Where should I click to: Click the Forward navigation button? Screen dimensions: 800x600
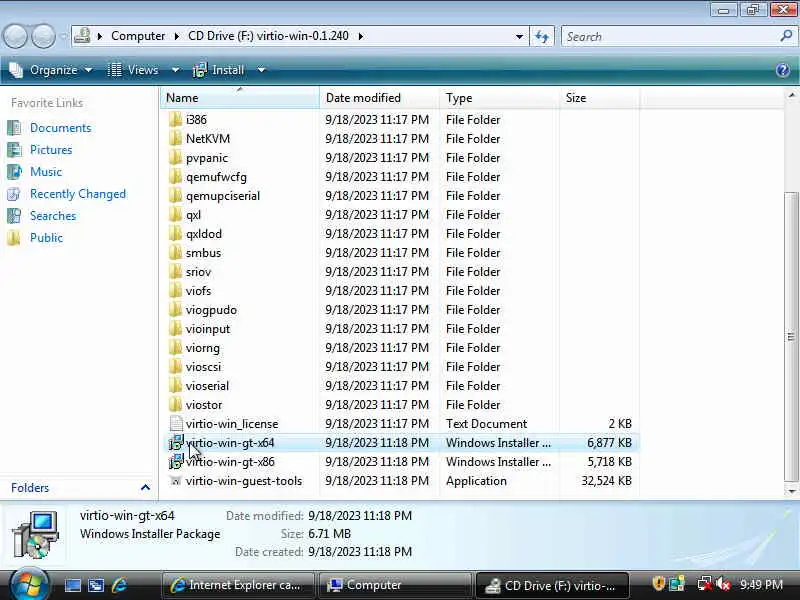pos(43,36)
